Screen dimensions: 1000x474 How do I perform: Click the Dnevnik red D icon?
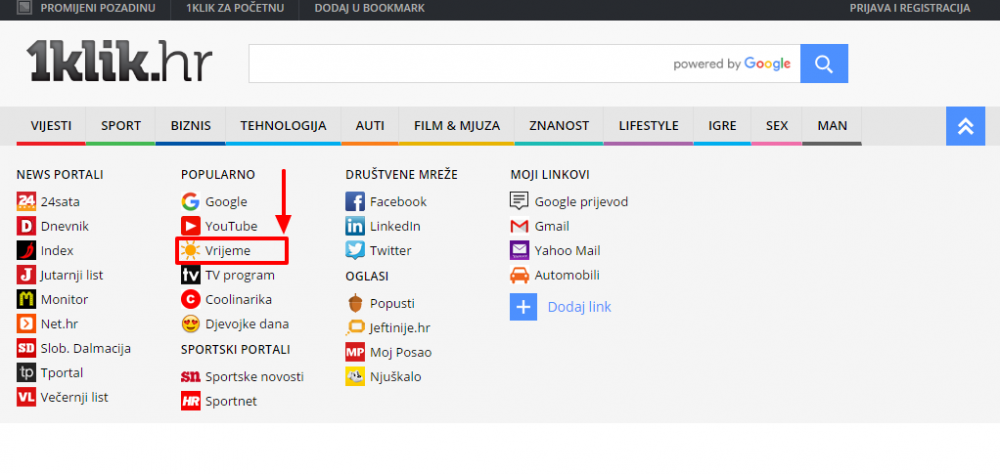point(26,226)
